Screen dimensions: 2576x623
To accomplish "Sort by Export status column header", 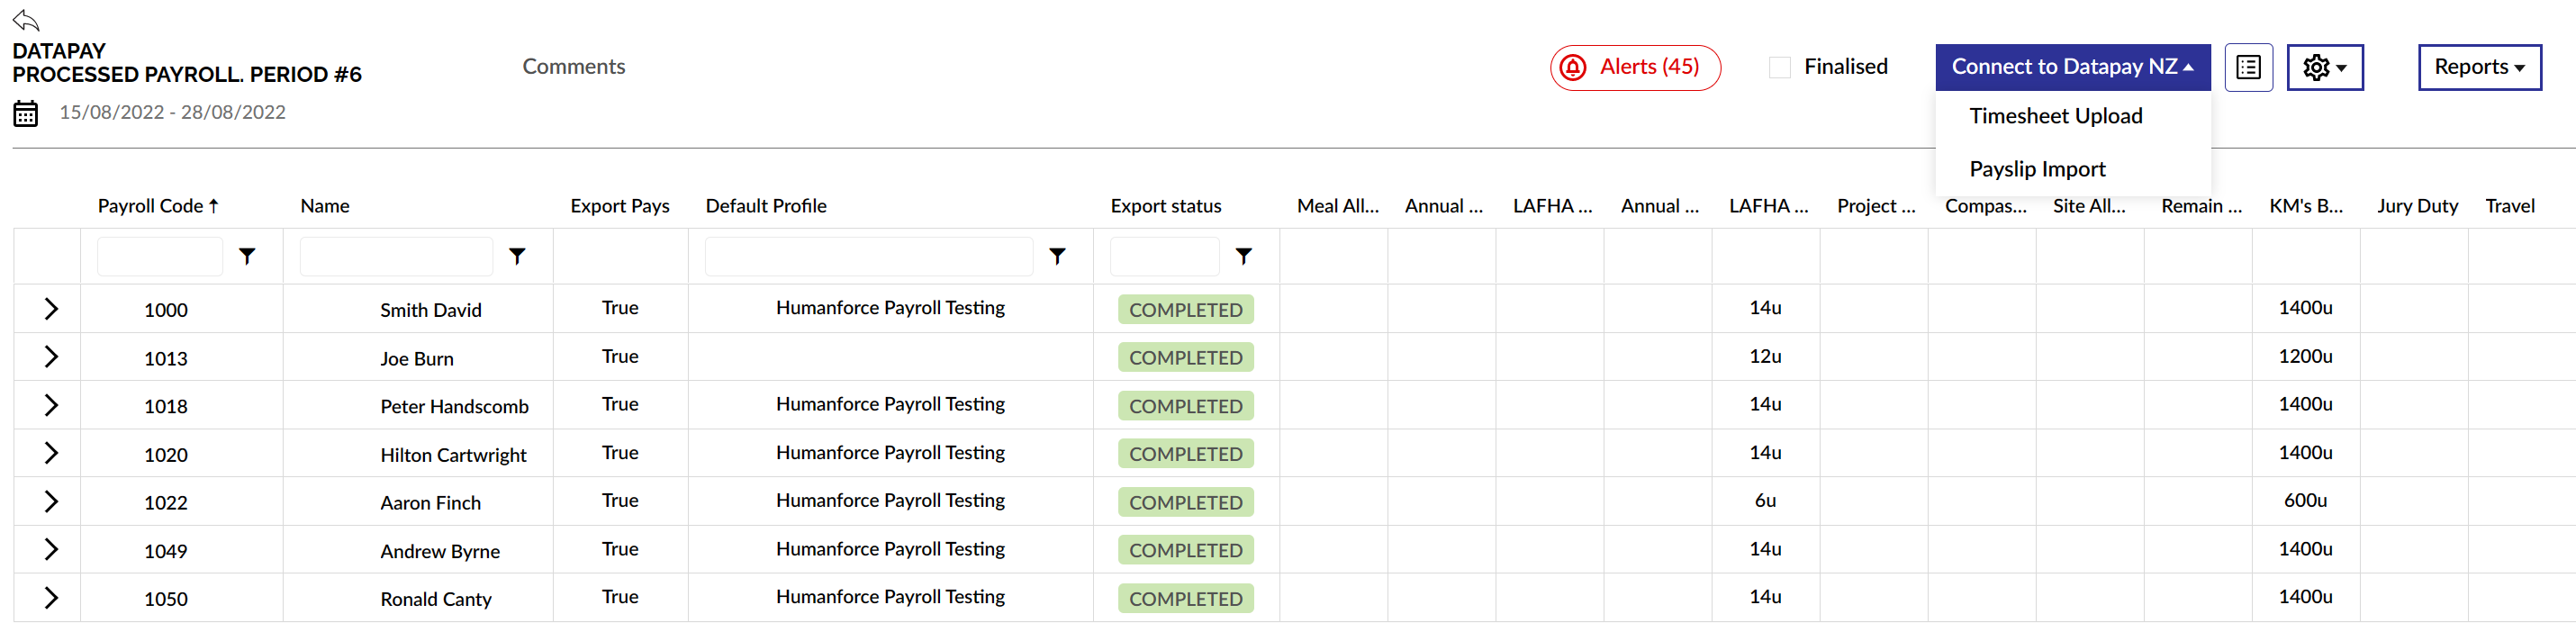I will (x=1166, y=206).
